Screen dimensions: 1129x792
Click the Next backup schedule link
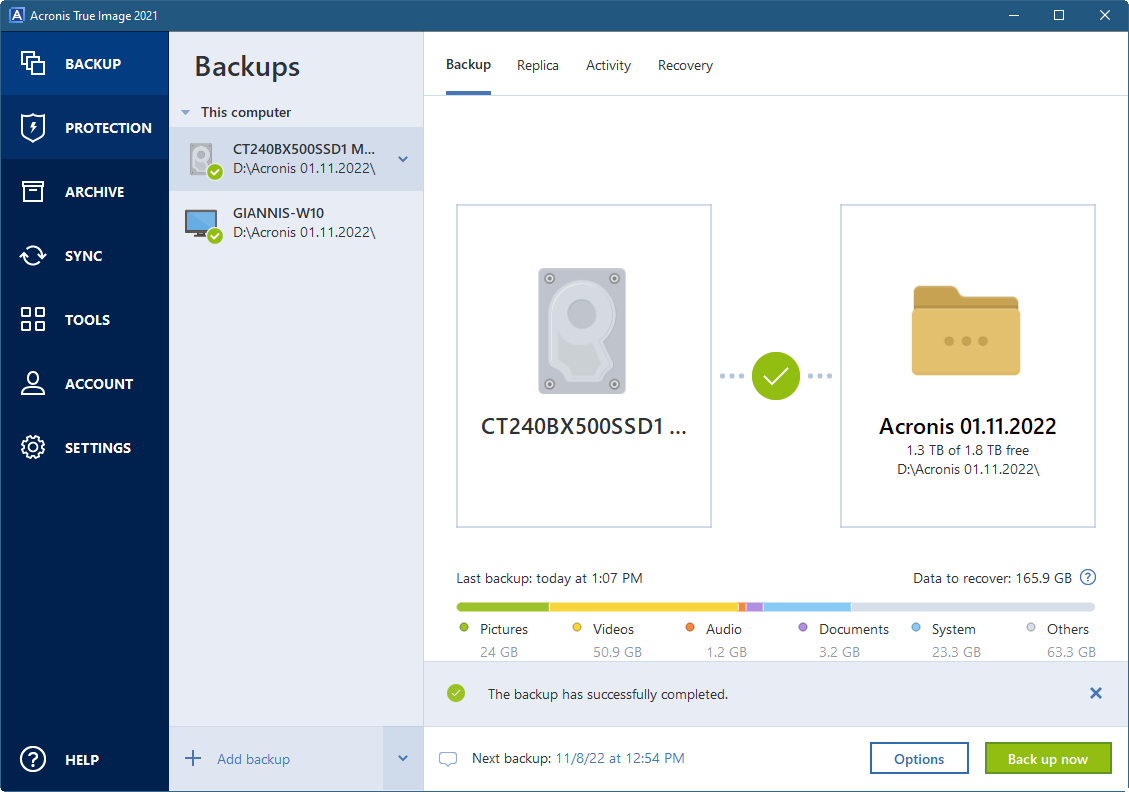point(620,758)
